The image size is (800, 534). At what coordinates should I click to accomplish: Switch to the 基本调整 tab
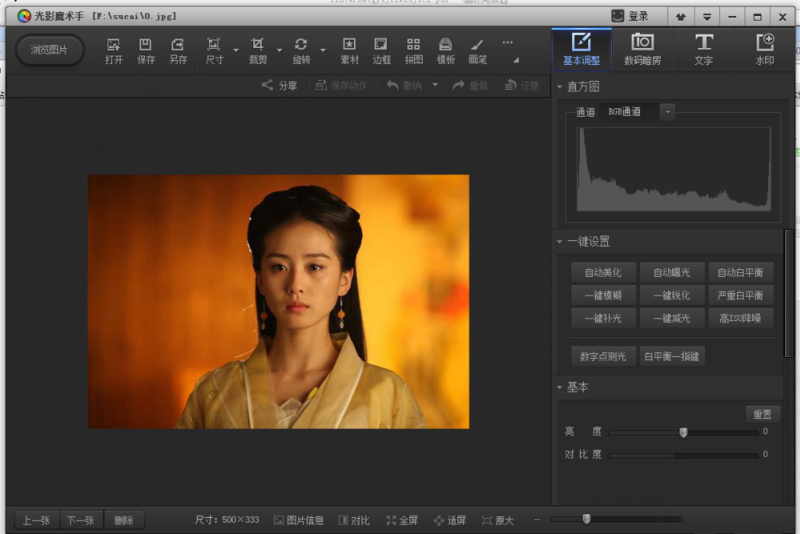(x=581, y=49)
